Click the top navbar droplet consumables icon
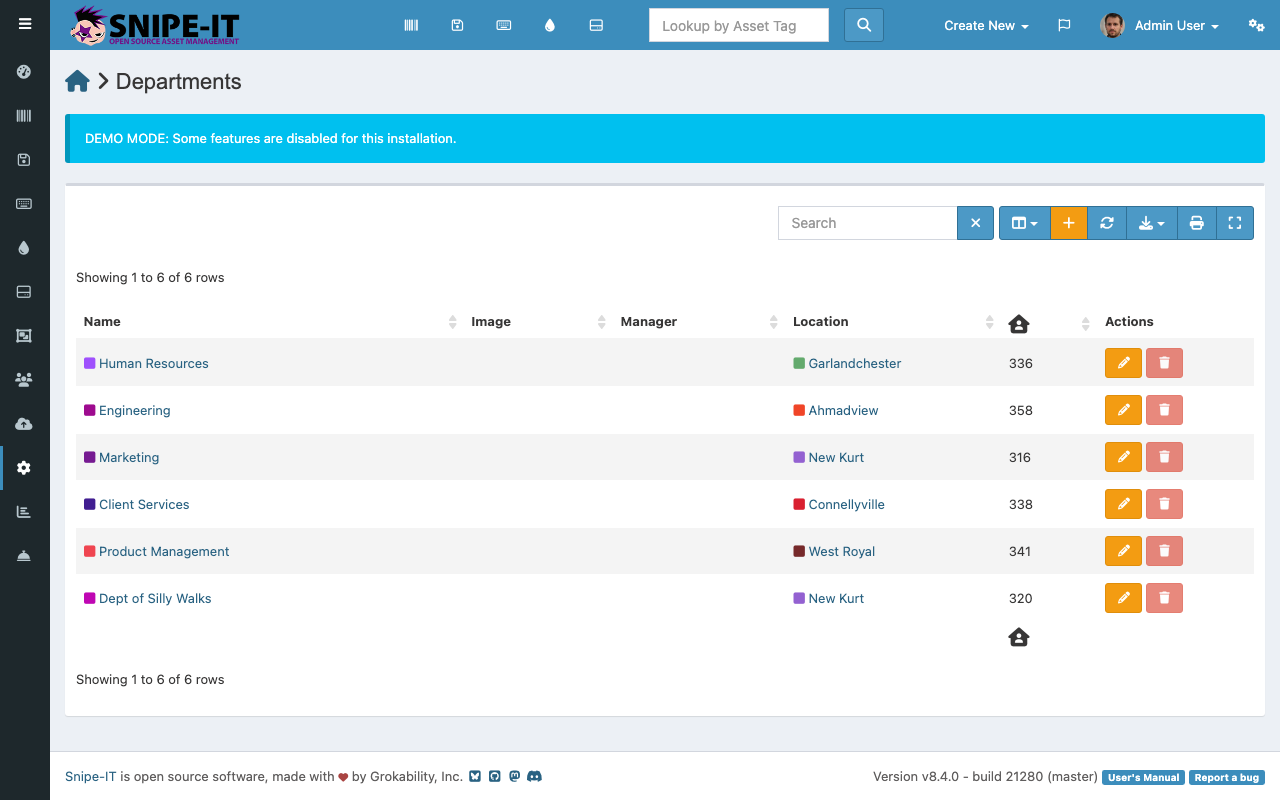 coord(550,25)
